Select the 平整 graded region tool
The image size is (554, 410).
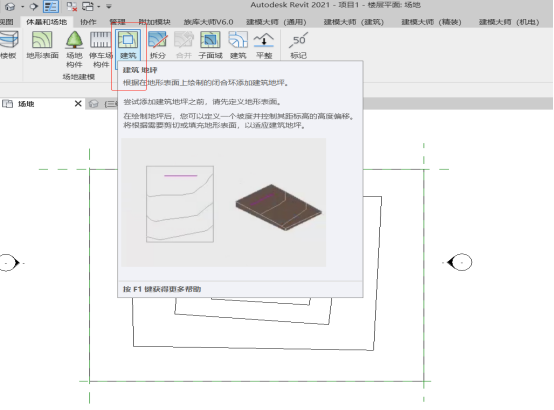pyautogui.click(x=264, y=45)
